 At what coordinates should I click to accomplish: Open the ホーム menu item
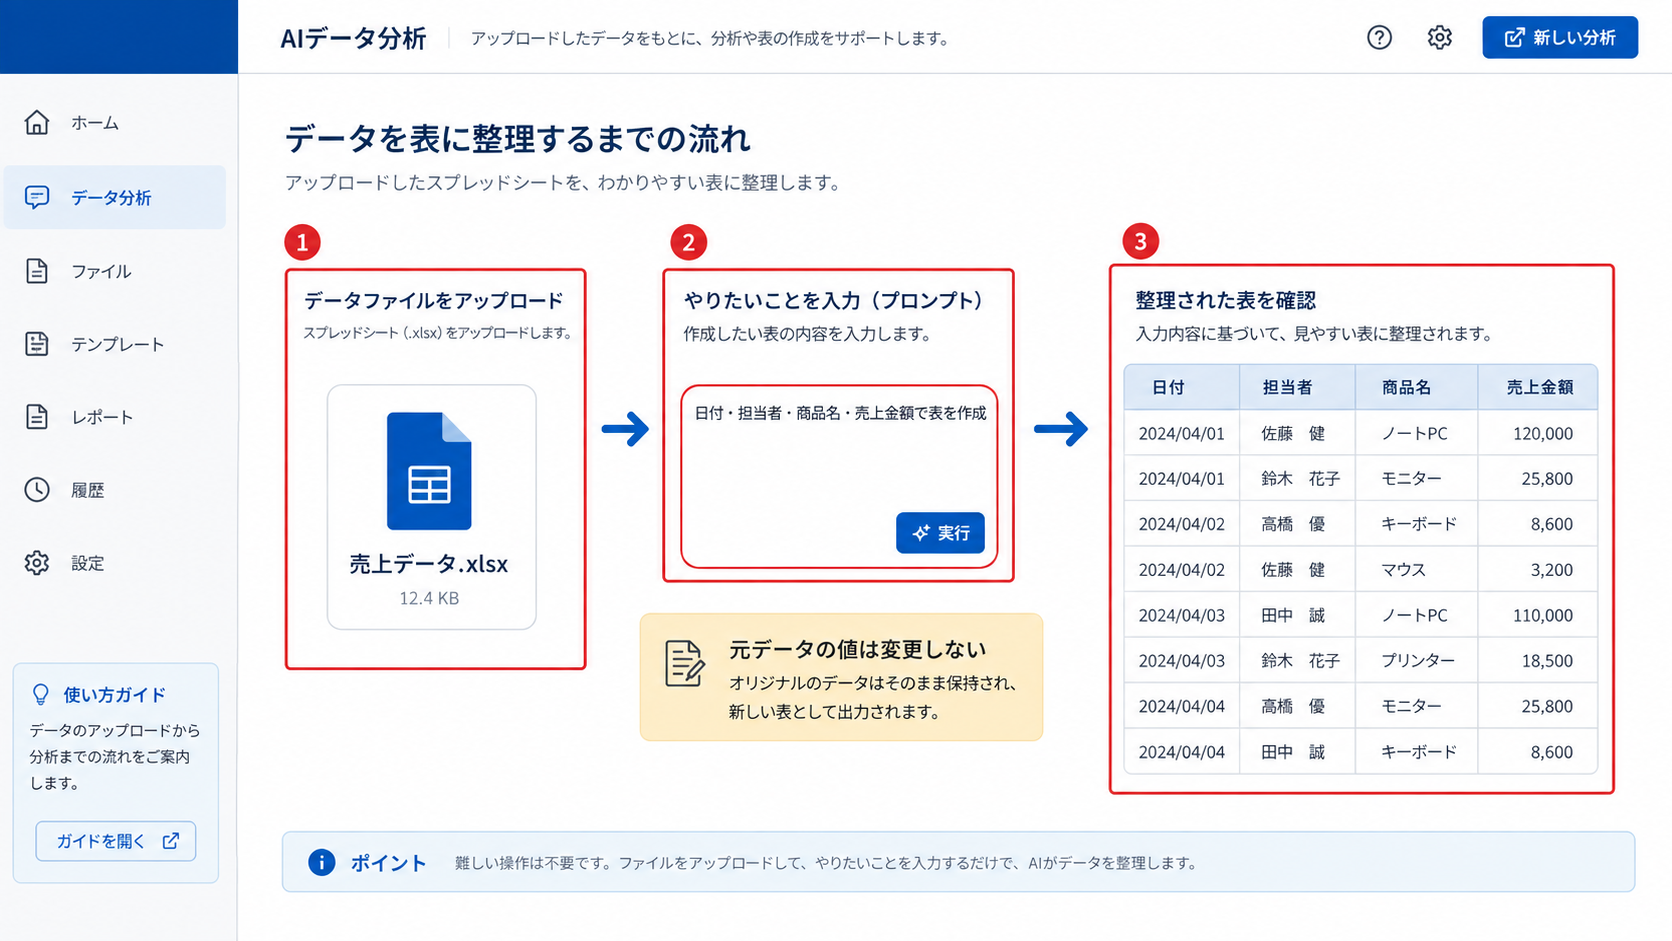115,123
